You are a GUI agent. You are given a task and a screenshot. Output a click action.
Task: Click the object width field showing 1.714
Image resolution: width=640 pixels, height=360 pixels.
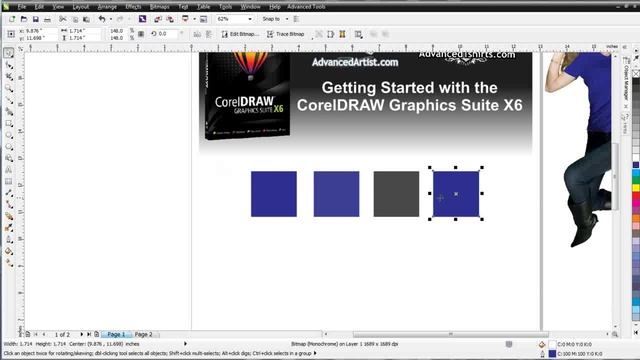tap(84, 31)
